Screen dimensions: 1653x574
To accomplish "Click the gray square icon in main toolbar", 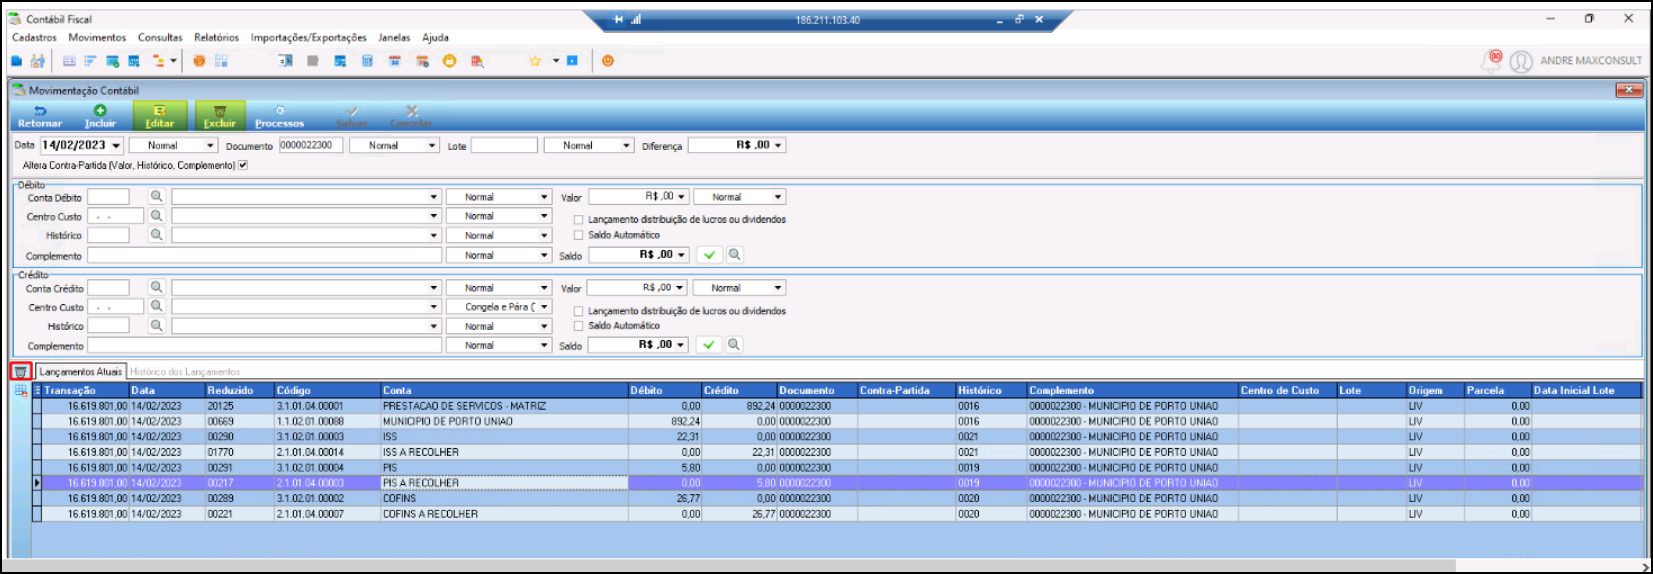I will tap(312, 61).
